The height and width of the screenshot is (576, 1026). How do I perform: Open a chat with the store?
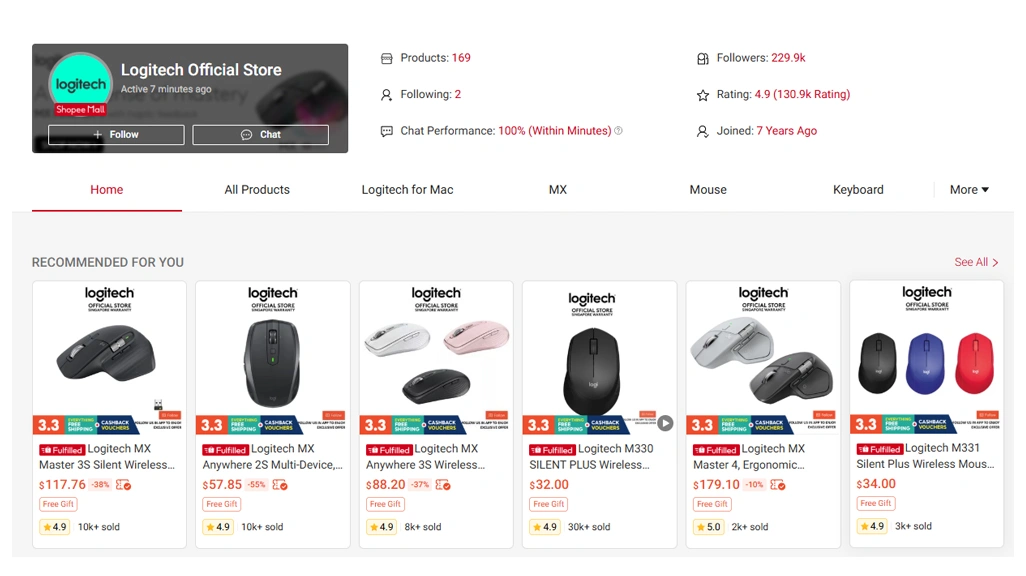[x=260, y=134]
